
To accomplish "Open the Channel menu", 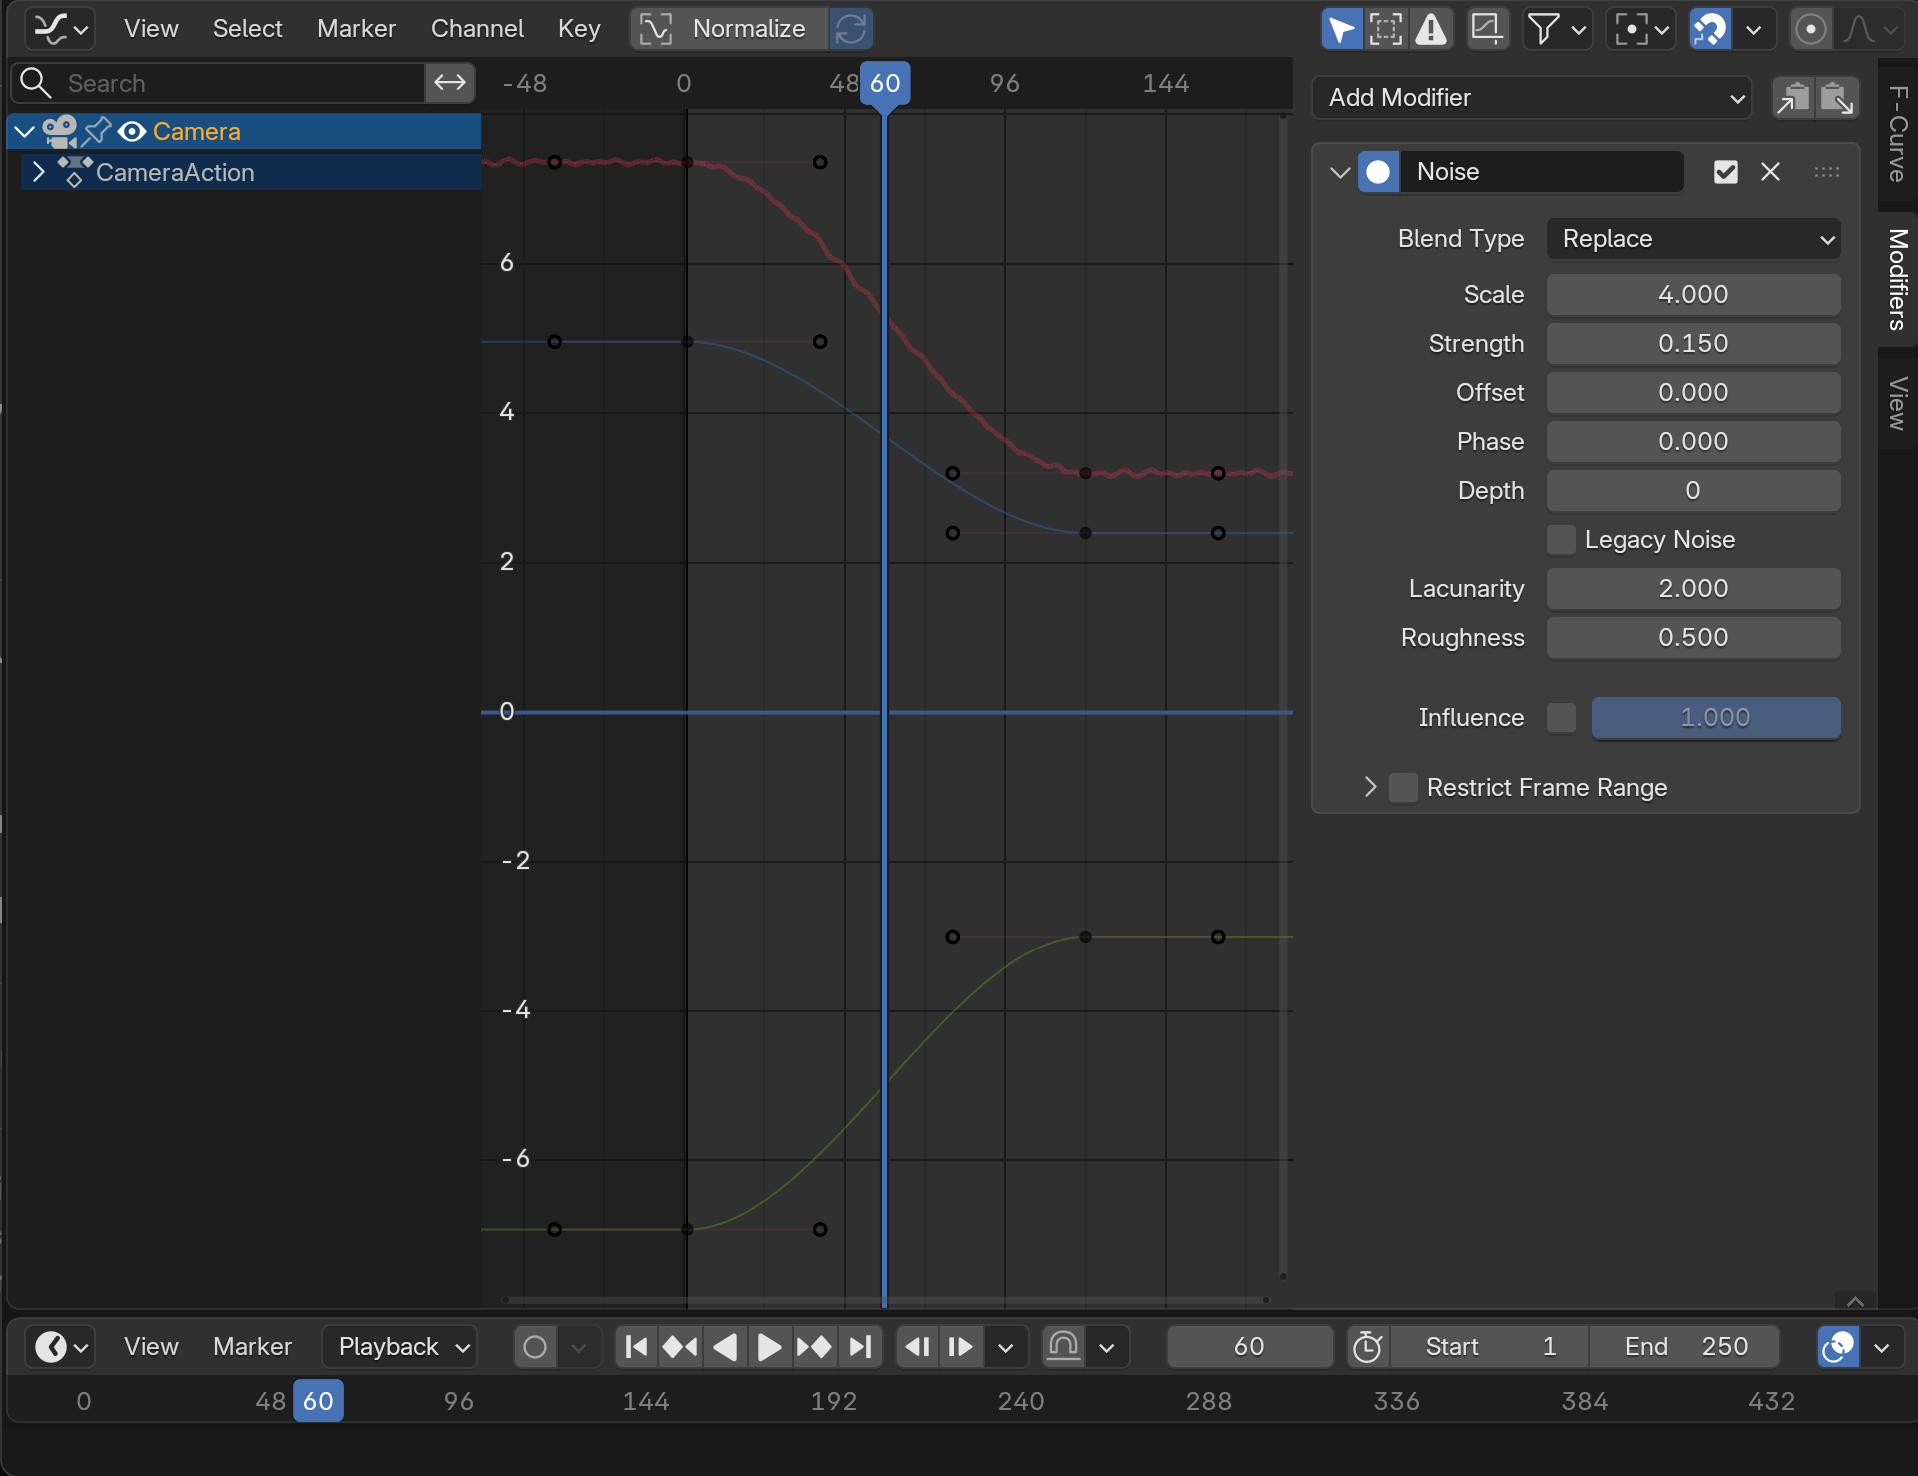I will tap(477, 29).
